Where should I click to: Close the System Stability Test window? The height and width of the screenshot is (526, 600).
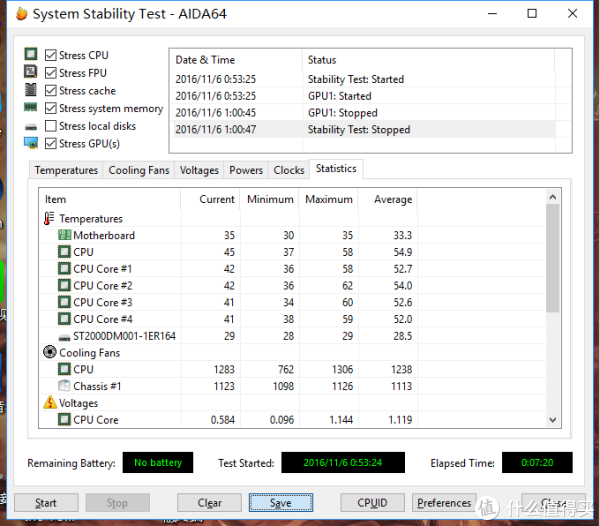coord(572,14)
